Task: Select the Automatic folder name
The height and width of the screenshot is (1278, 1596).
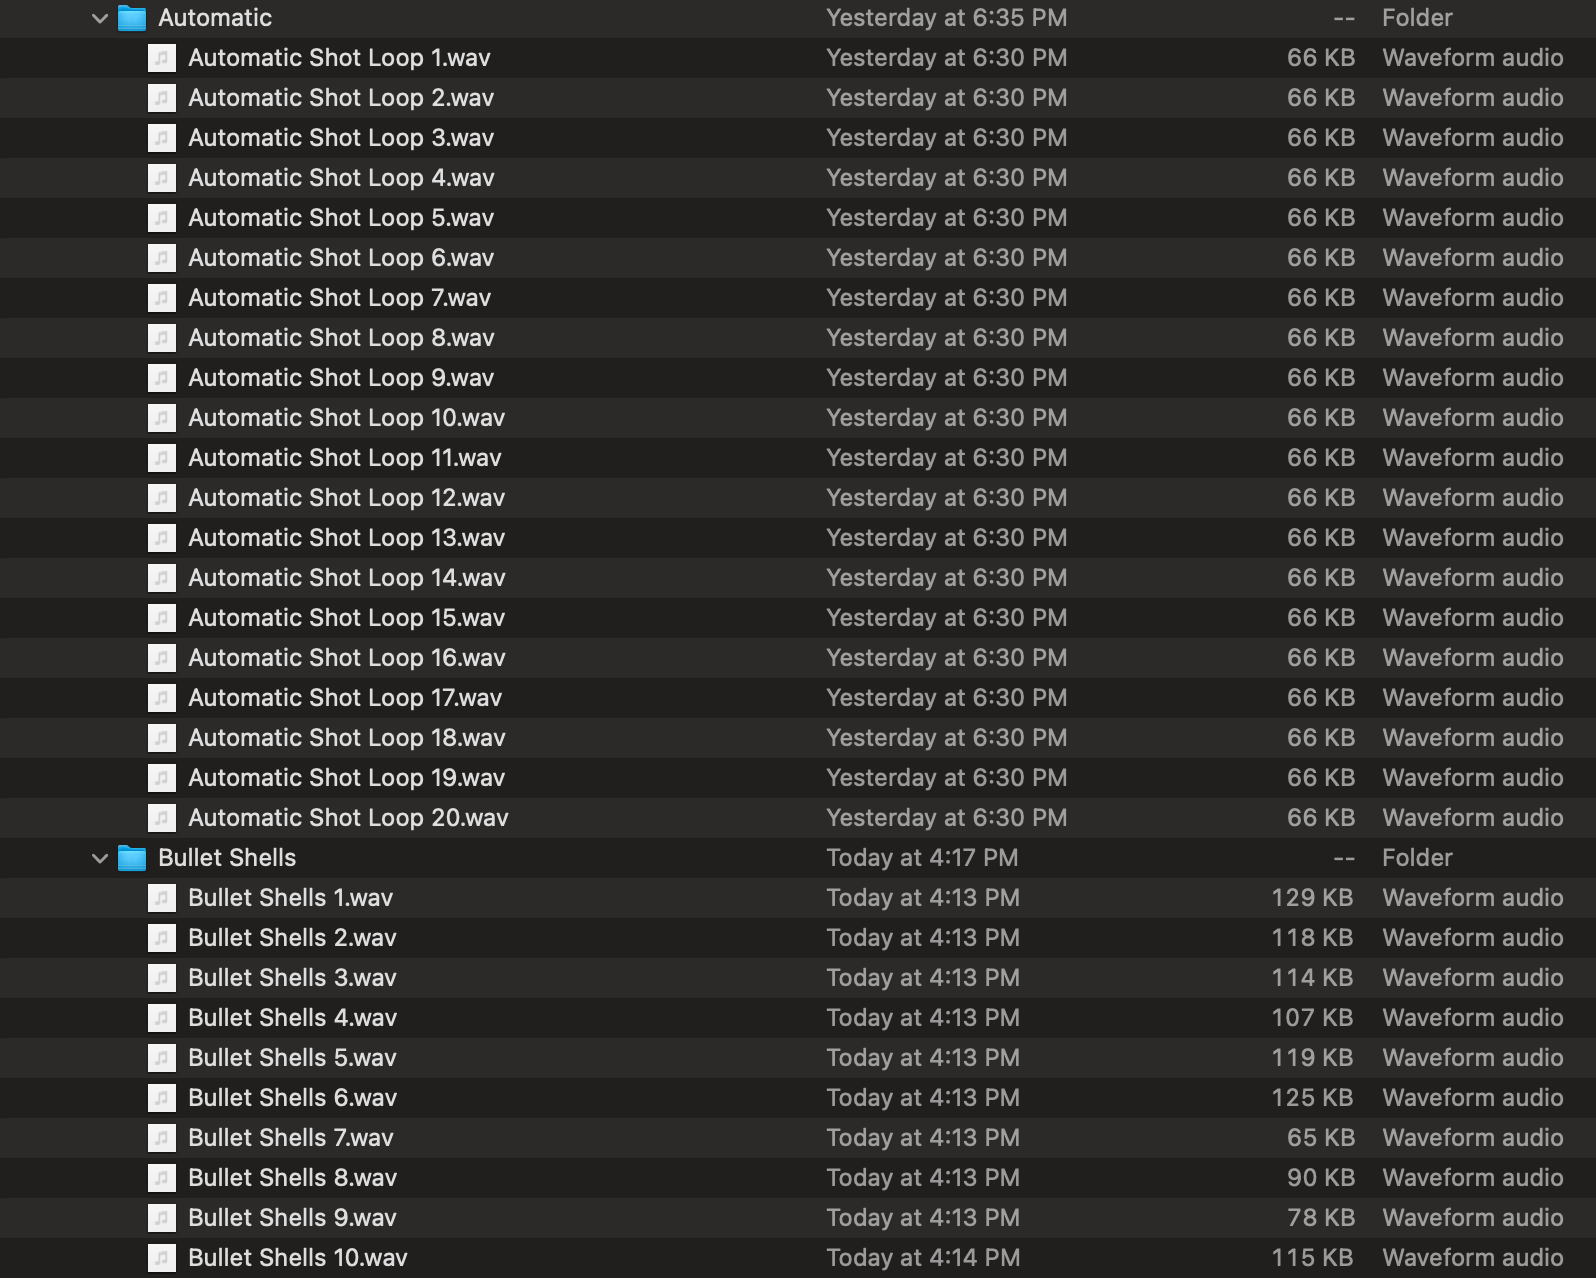Action: [x=215, y=18]
